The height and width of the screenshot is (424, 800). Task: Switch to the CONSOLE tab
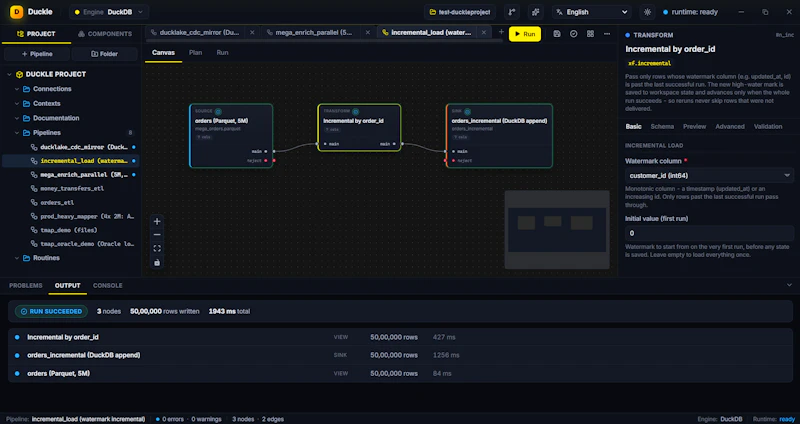(x=108, y=286)
